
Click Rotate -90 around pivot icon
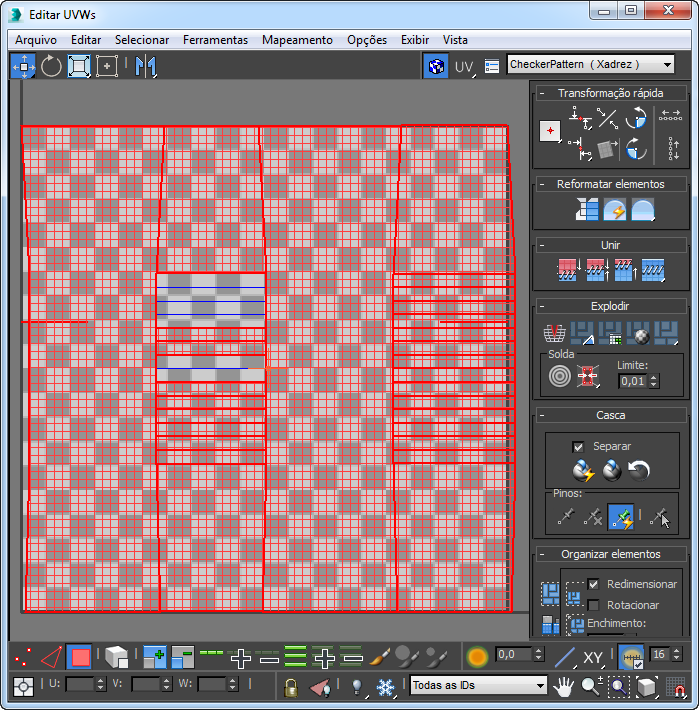point(636,149)
